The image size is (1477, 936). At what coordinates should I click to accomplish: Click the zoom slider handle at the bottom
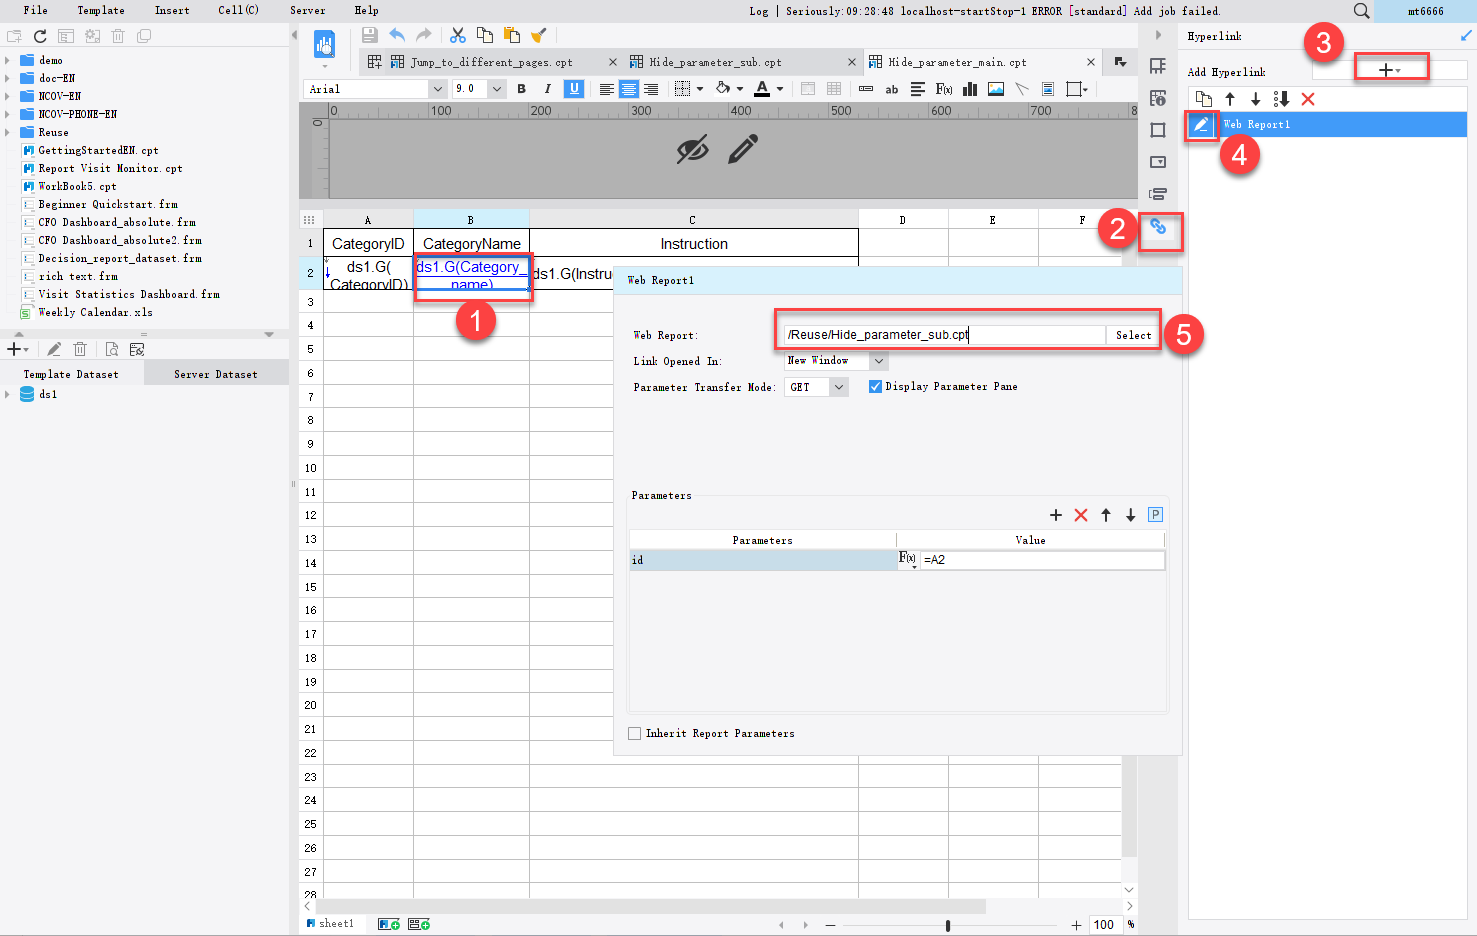tap(948, 925)
